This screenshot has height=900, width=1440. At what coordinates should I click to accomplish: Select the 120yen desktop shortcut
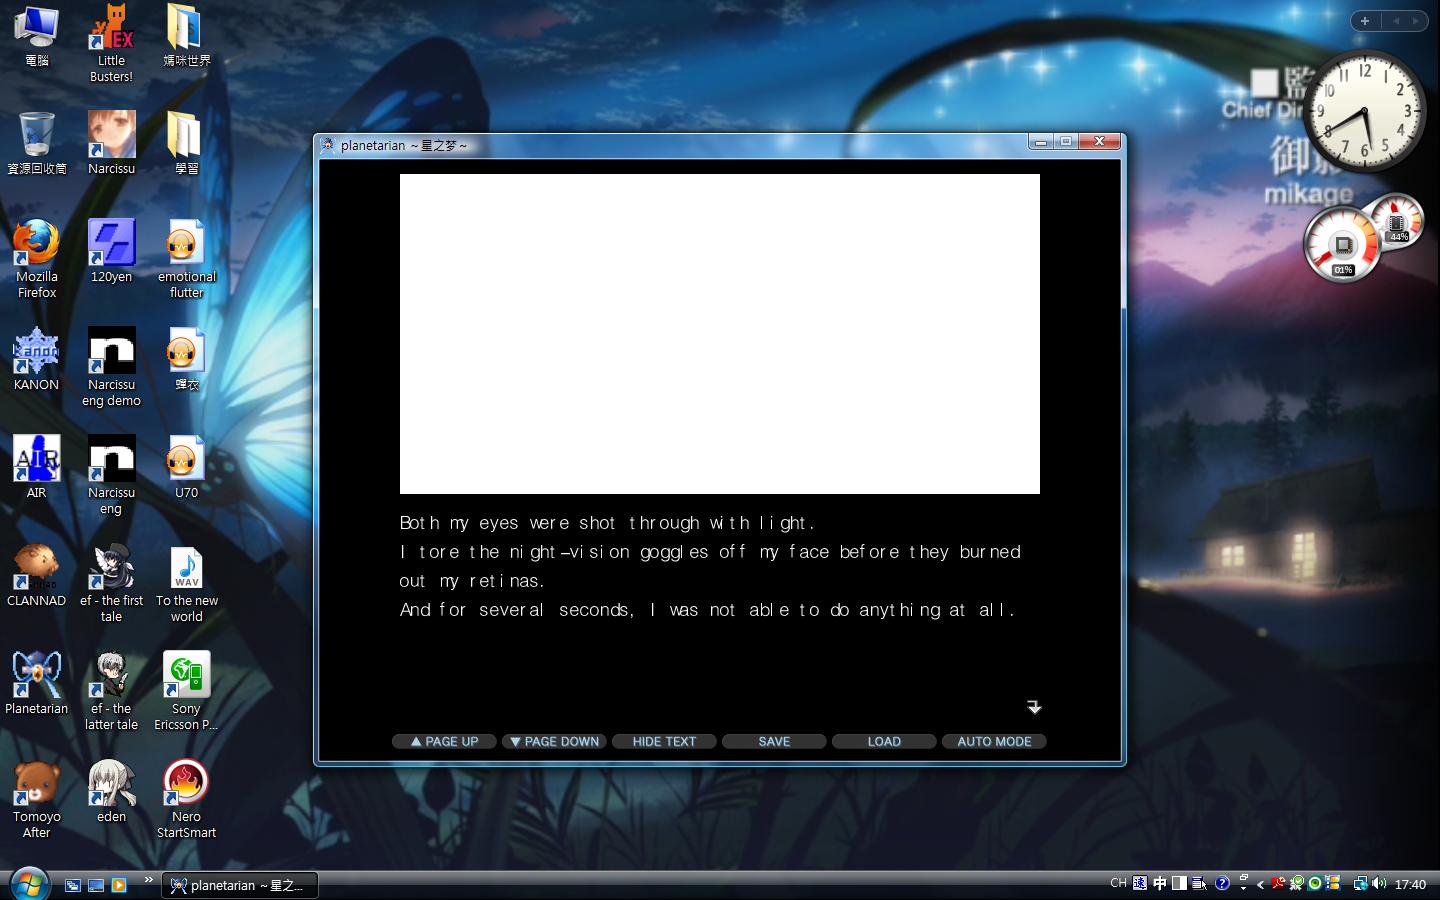coord(111,251)
